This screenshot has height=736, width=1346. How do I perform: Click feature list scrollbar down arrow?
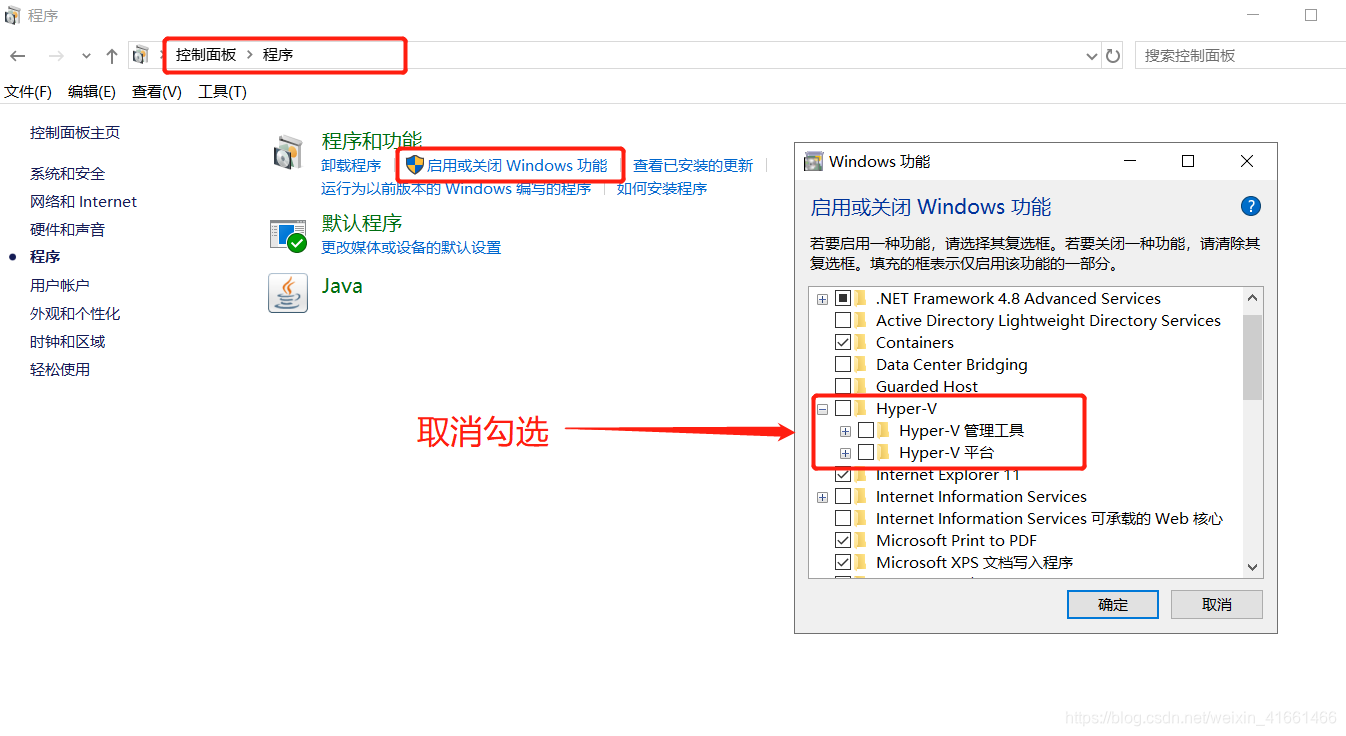click(x=1252, y=567)
